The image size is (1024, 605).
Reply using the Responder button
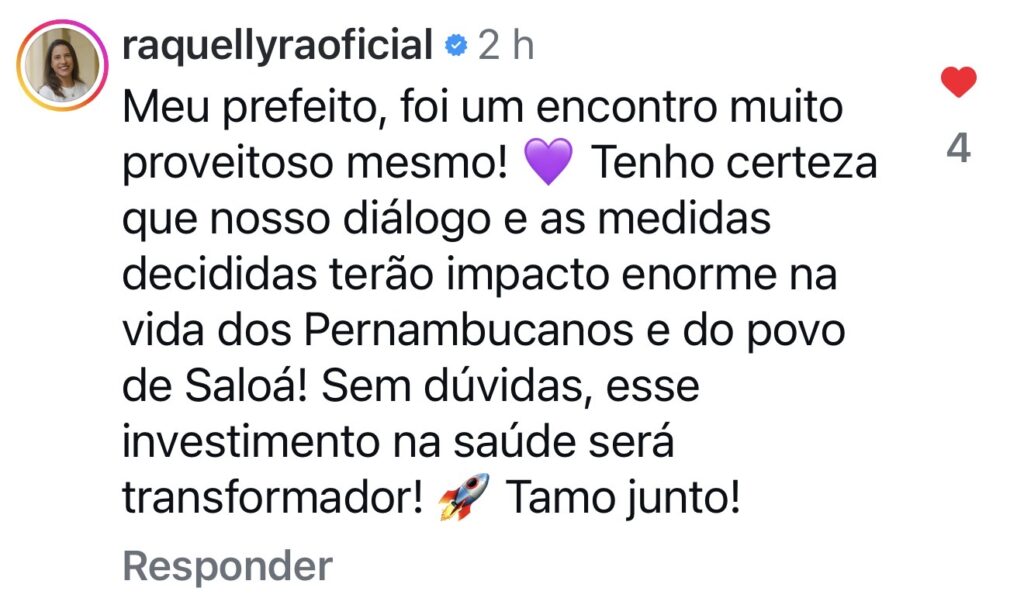pyautogui.click(x=227, y=567)
